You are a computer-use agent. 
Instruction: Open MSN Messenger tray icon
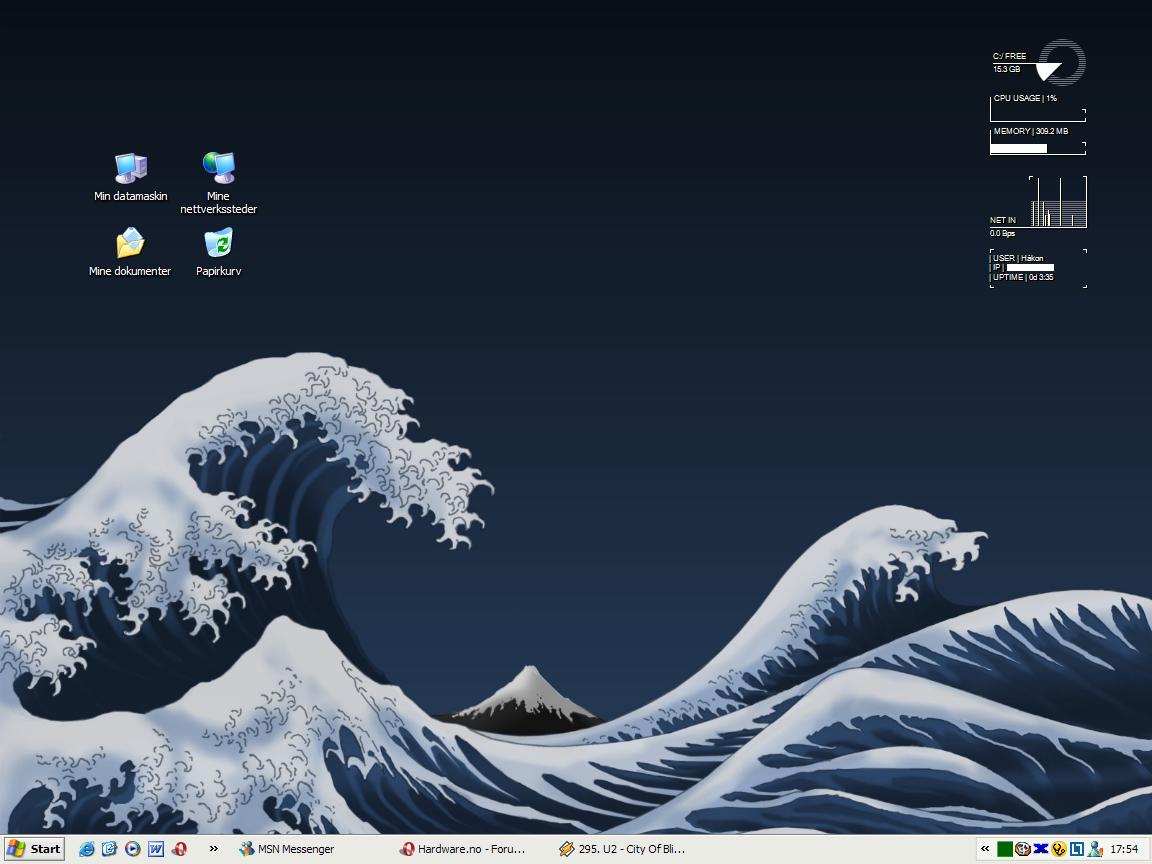(1095, 849)
